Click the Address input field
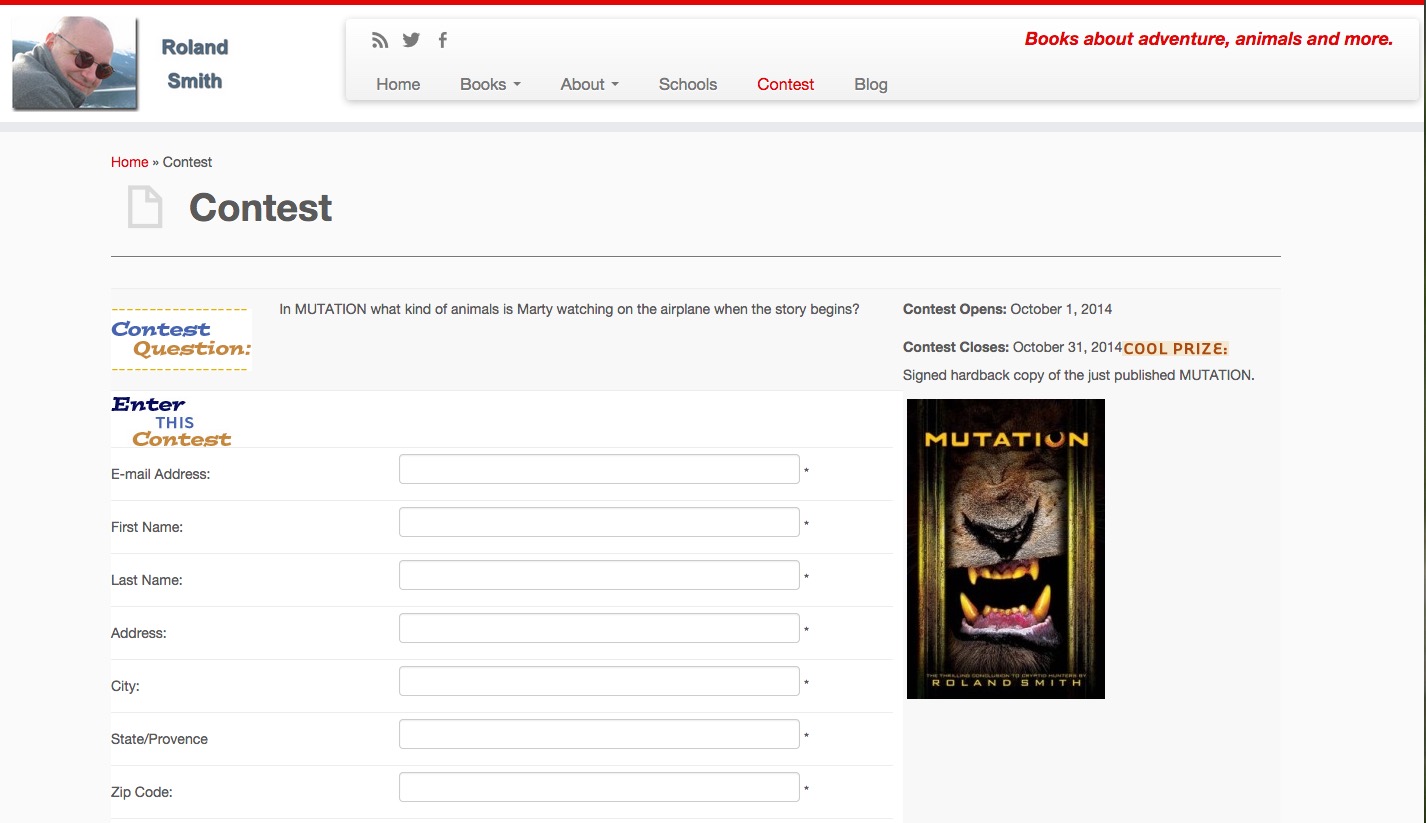This screenshot has height=823, width=1426. 599,628
